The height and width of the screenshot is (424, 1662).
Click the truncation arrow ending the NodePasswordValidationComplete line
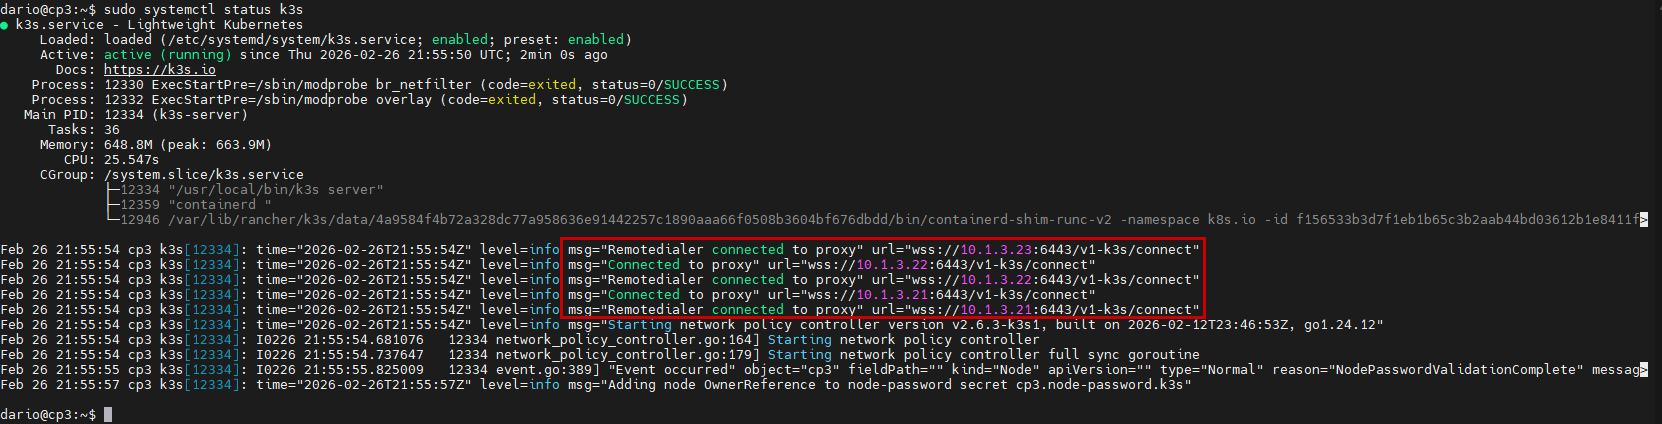[x=1644, y=370]
